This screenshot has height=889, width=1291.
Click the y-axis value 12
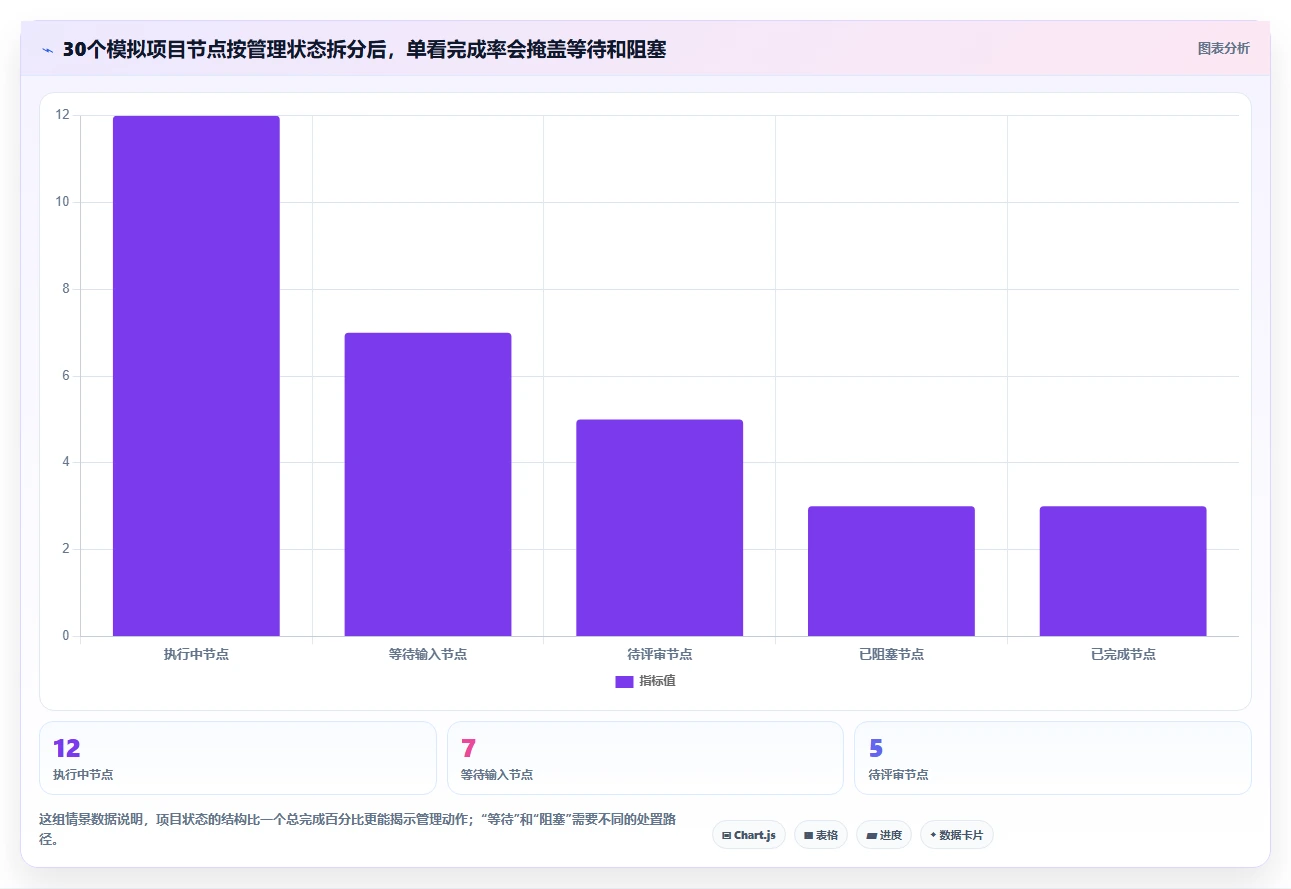(63, 115)
